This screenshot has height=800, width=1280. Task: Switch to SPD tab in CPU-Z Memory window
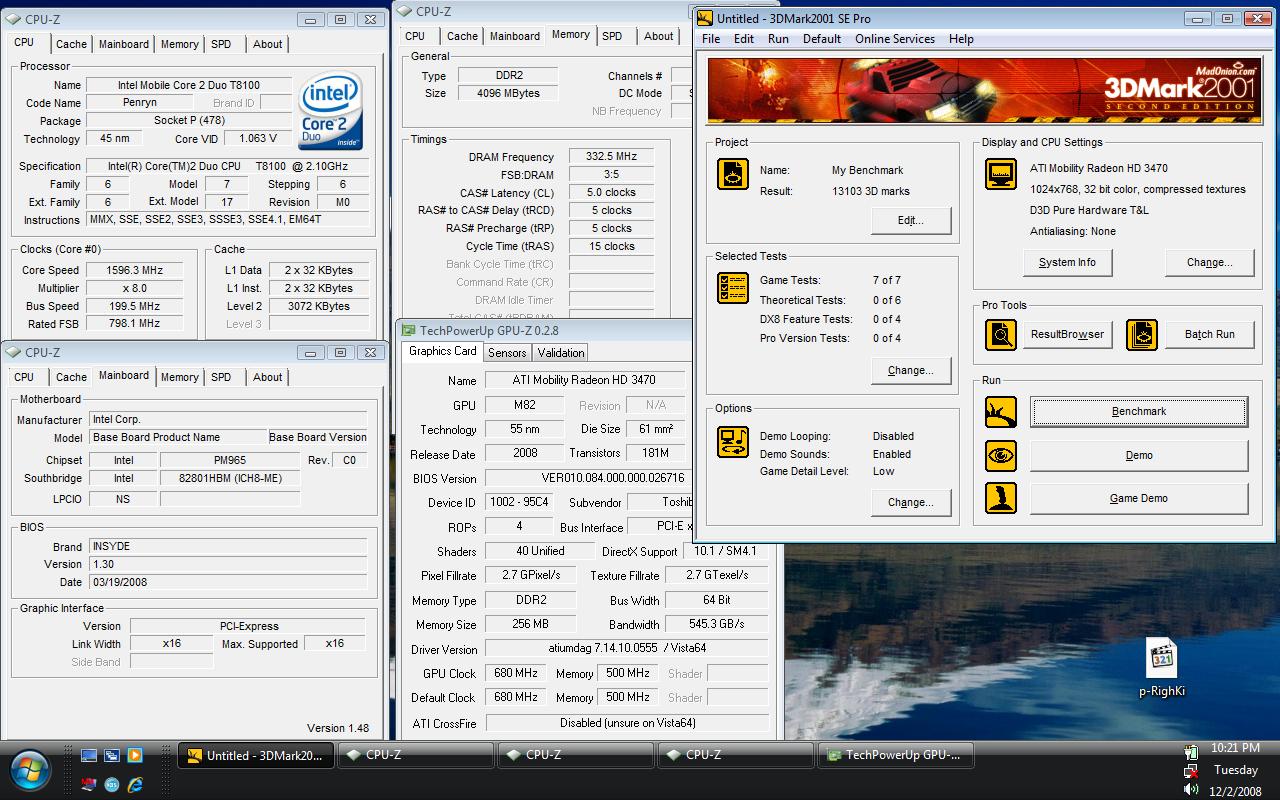612,36
